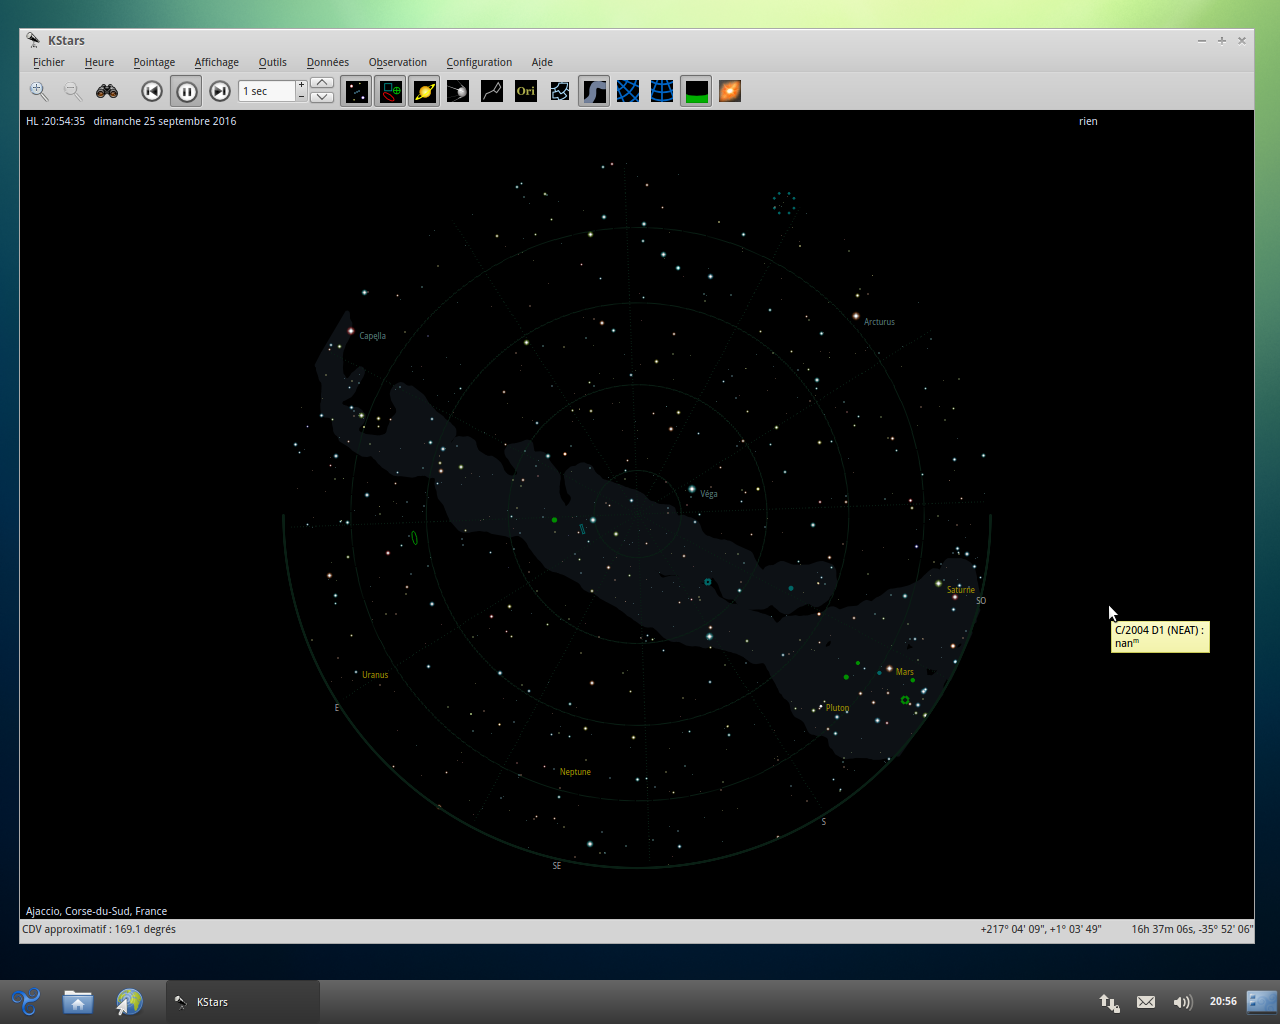This screenshot has width=1280, height=1024.
Task: Open the find object binoculars tool
Action: click(107, 91)
